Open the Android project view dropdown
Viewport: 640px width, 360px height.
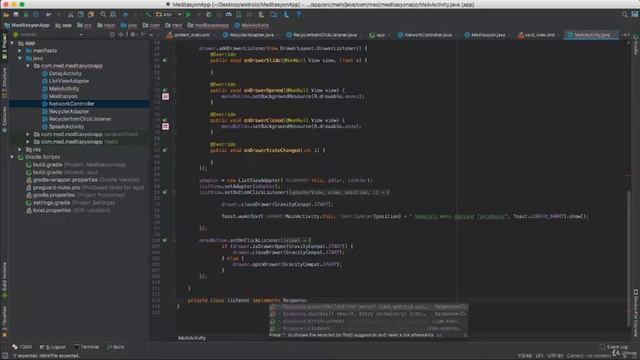point(48,35)
